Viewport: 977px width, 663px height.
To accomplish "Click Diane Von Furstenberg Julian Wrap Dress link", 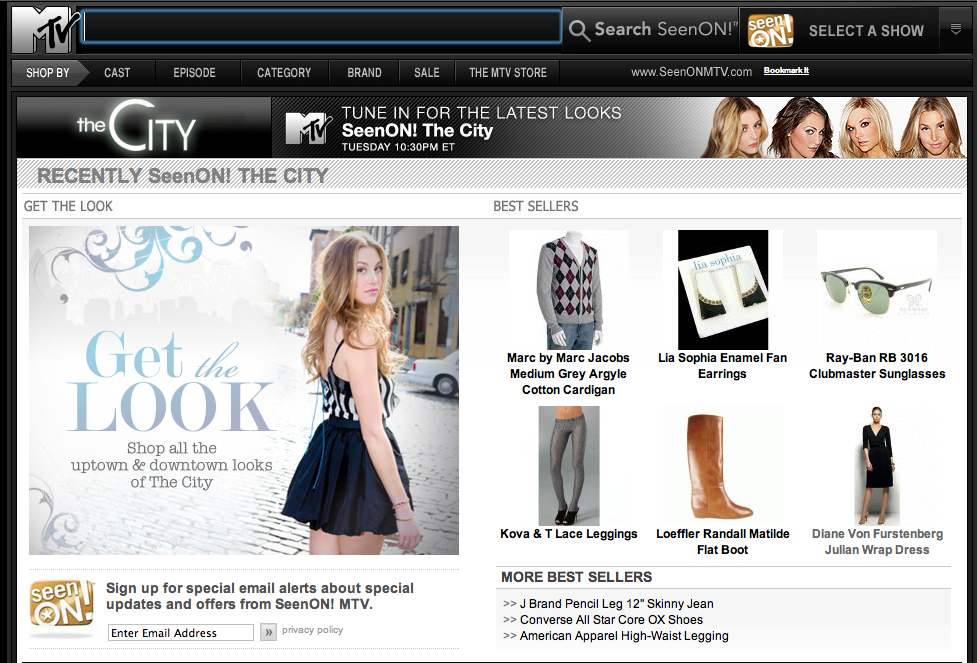I will (877, 541).
